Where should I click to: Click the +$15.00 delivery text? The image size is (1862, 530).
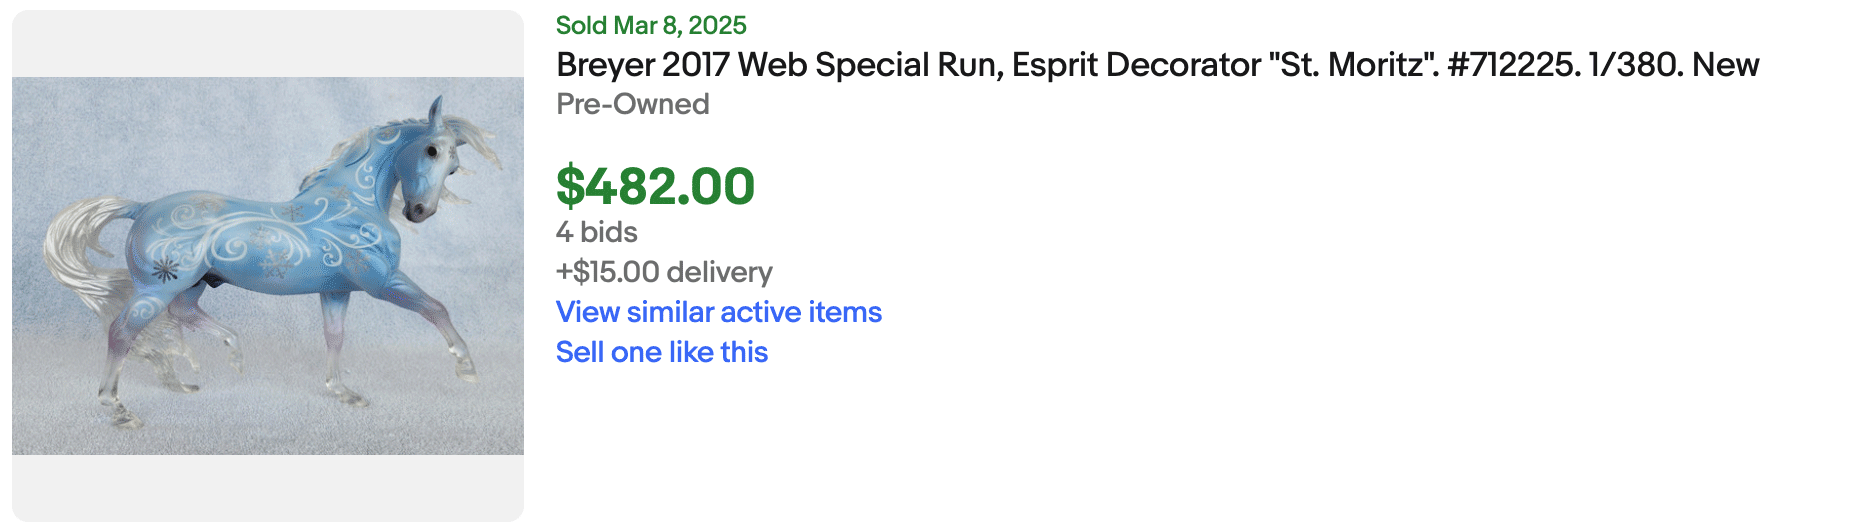coord(664,272)
